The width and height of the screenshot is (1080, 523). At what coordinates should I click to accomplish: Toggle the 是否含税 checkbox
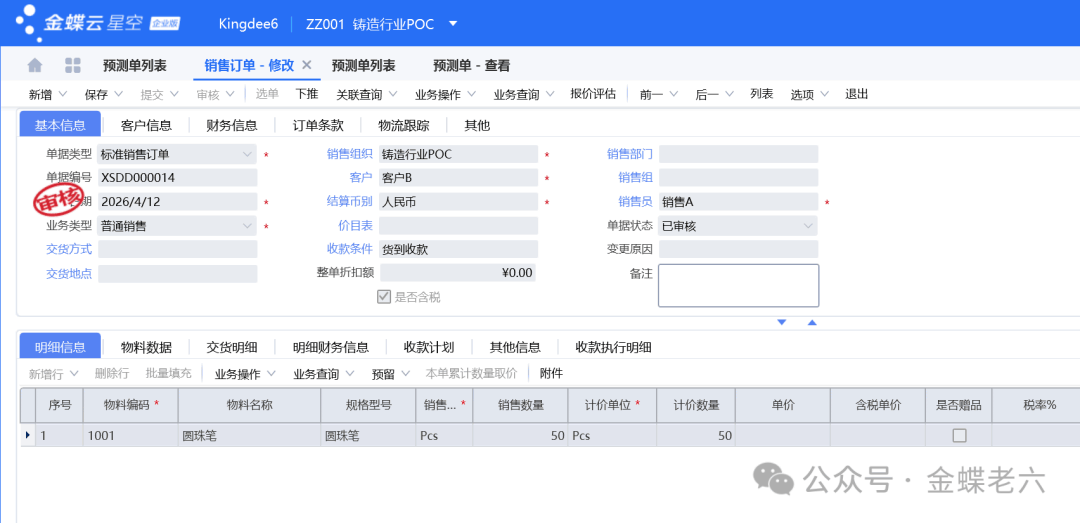(383, 297)
